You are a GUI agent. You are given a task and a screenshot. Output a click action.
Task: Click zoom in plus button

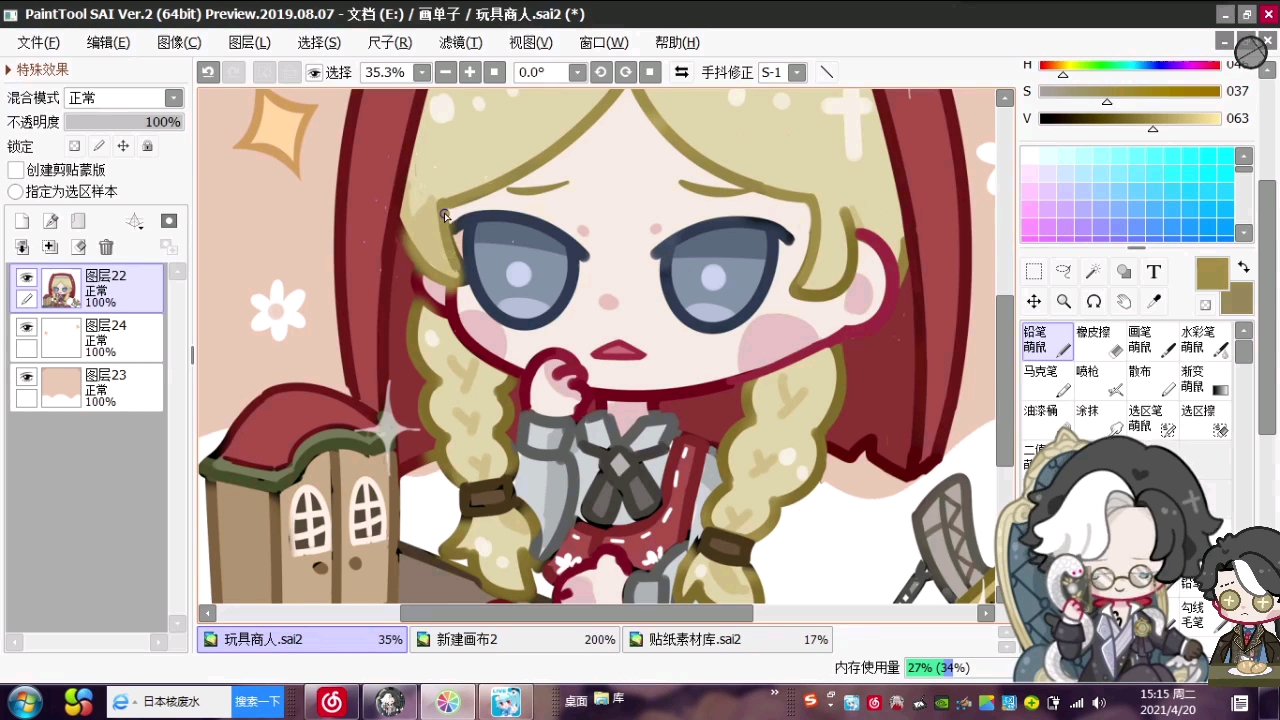click(x=469, y=72)
